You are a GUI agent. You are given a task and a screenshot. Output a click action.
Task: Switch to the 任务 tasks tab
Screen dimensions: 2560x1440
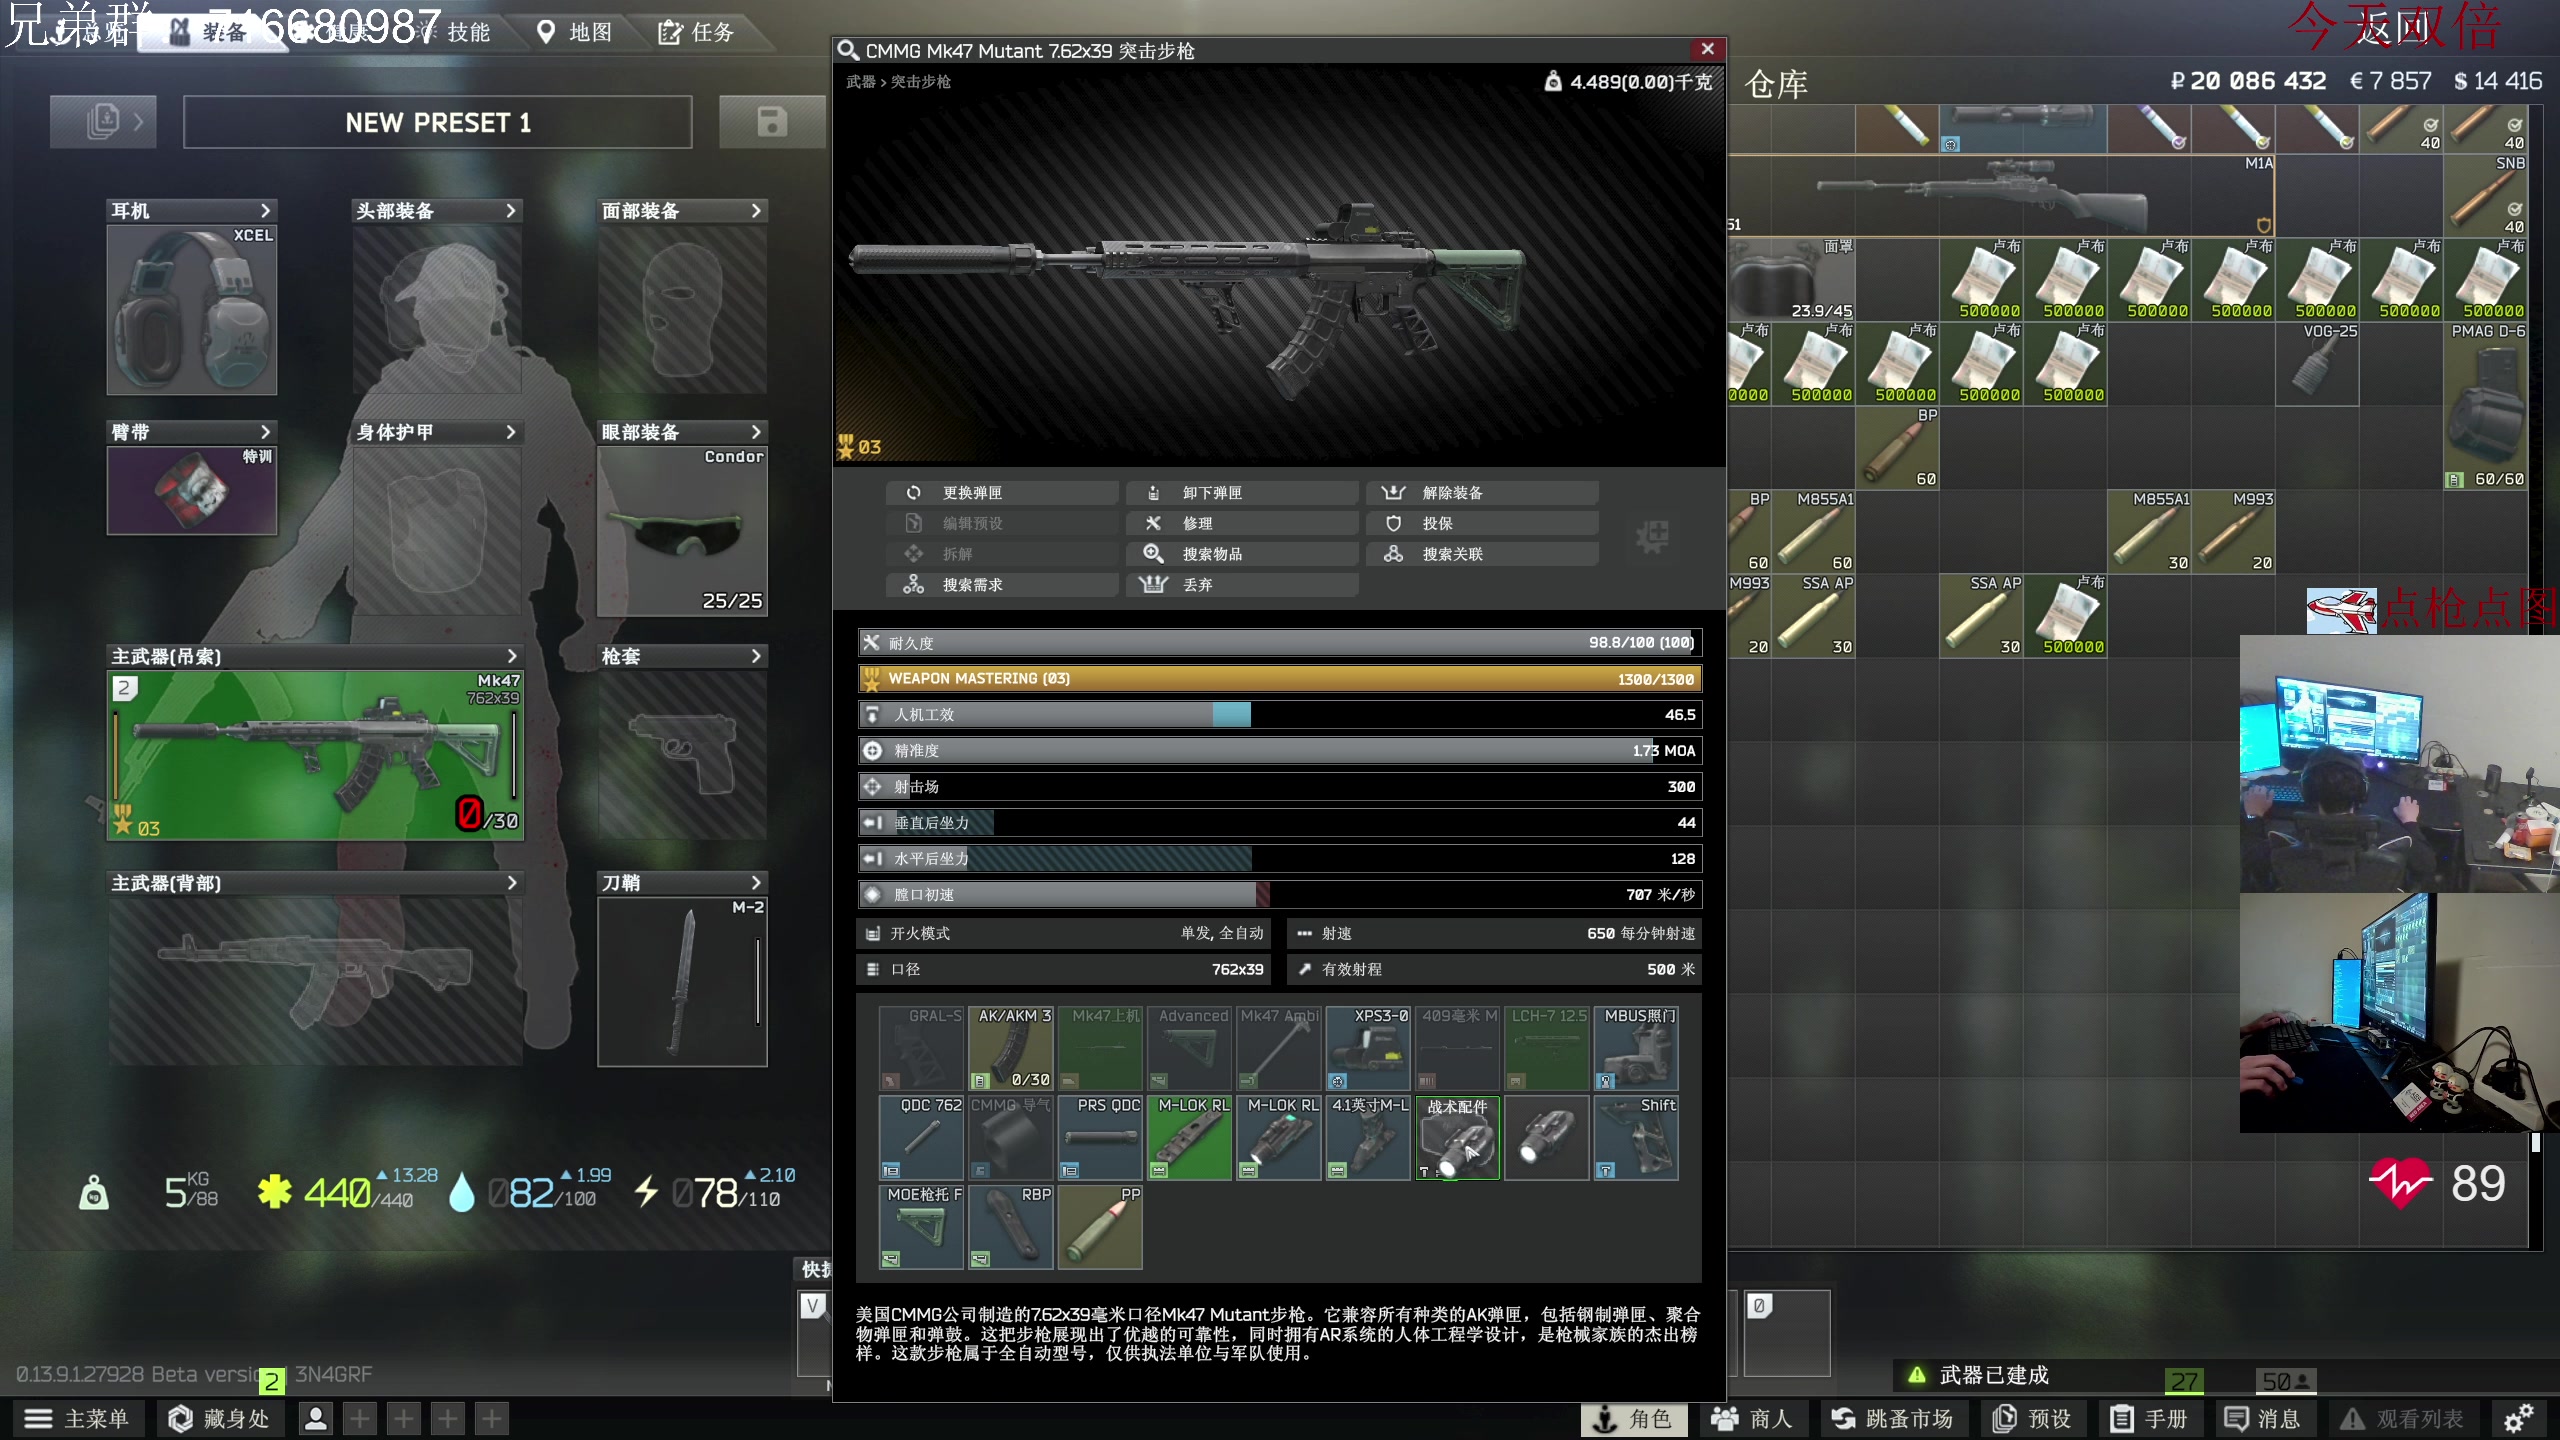(697, 32)
